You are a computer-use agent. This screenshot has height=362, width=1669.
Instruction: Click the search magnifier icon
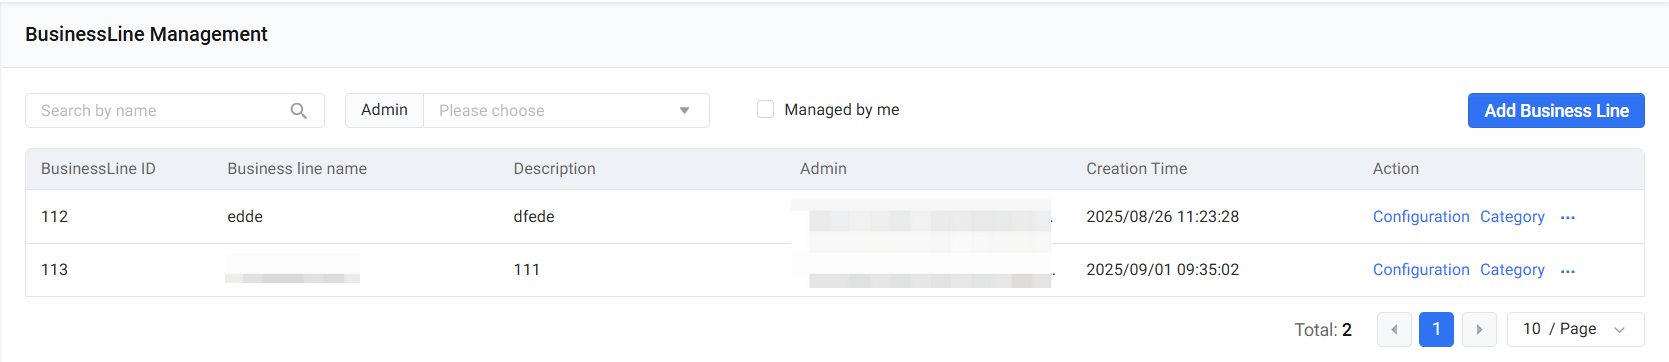[x=298, y=111]
